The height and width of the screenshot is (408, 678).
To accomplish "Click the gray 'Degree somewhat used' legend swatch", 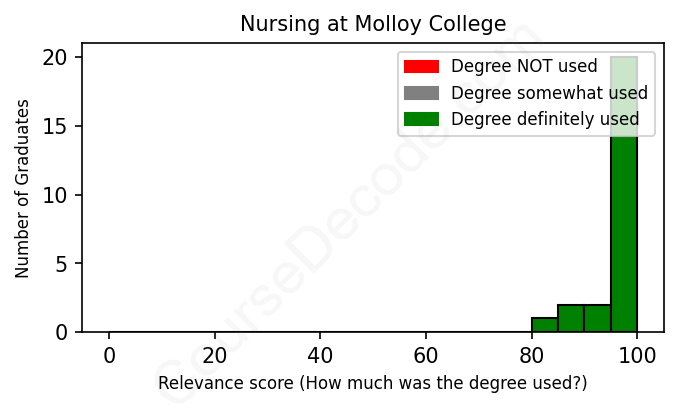I will coord(421,93).
